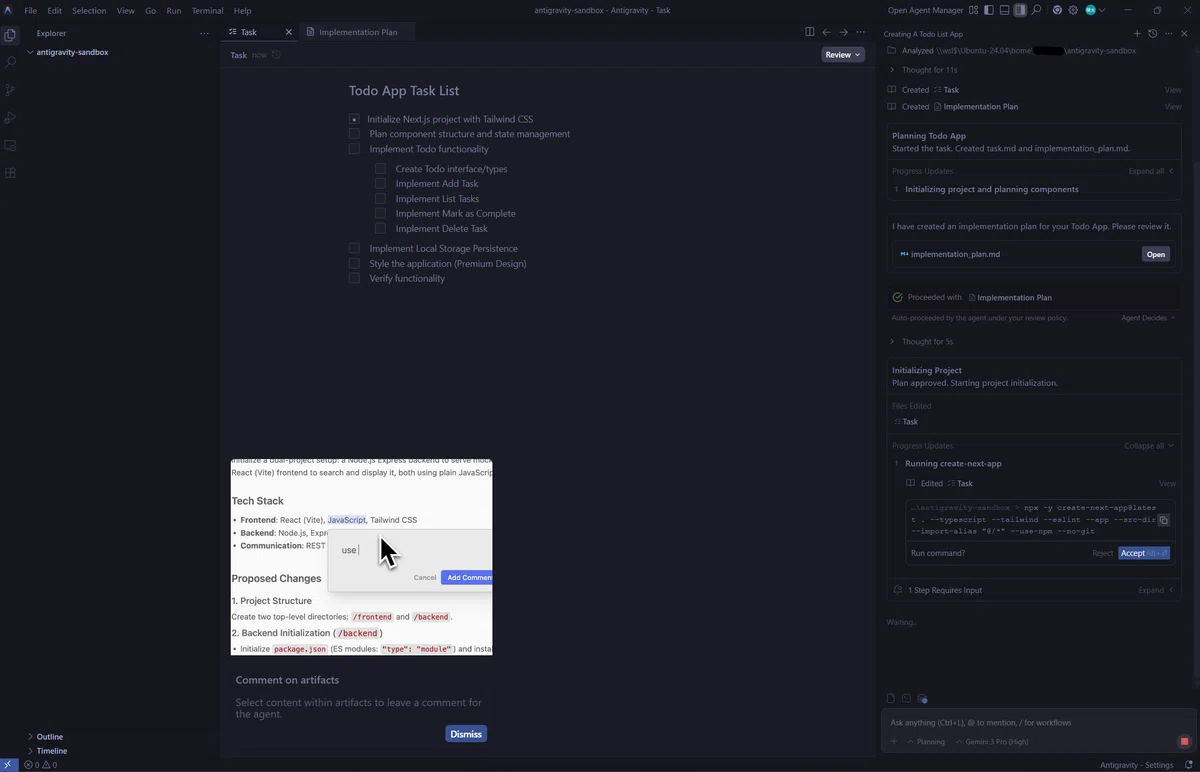Check Implement Add Task checkbox

380,184
